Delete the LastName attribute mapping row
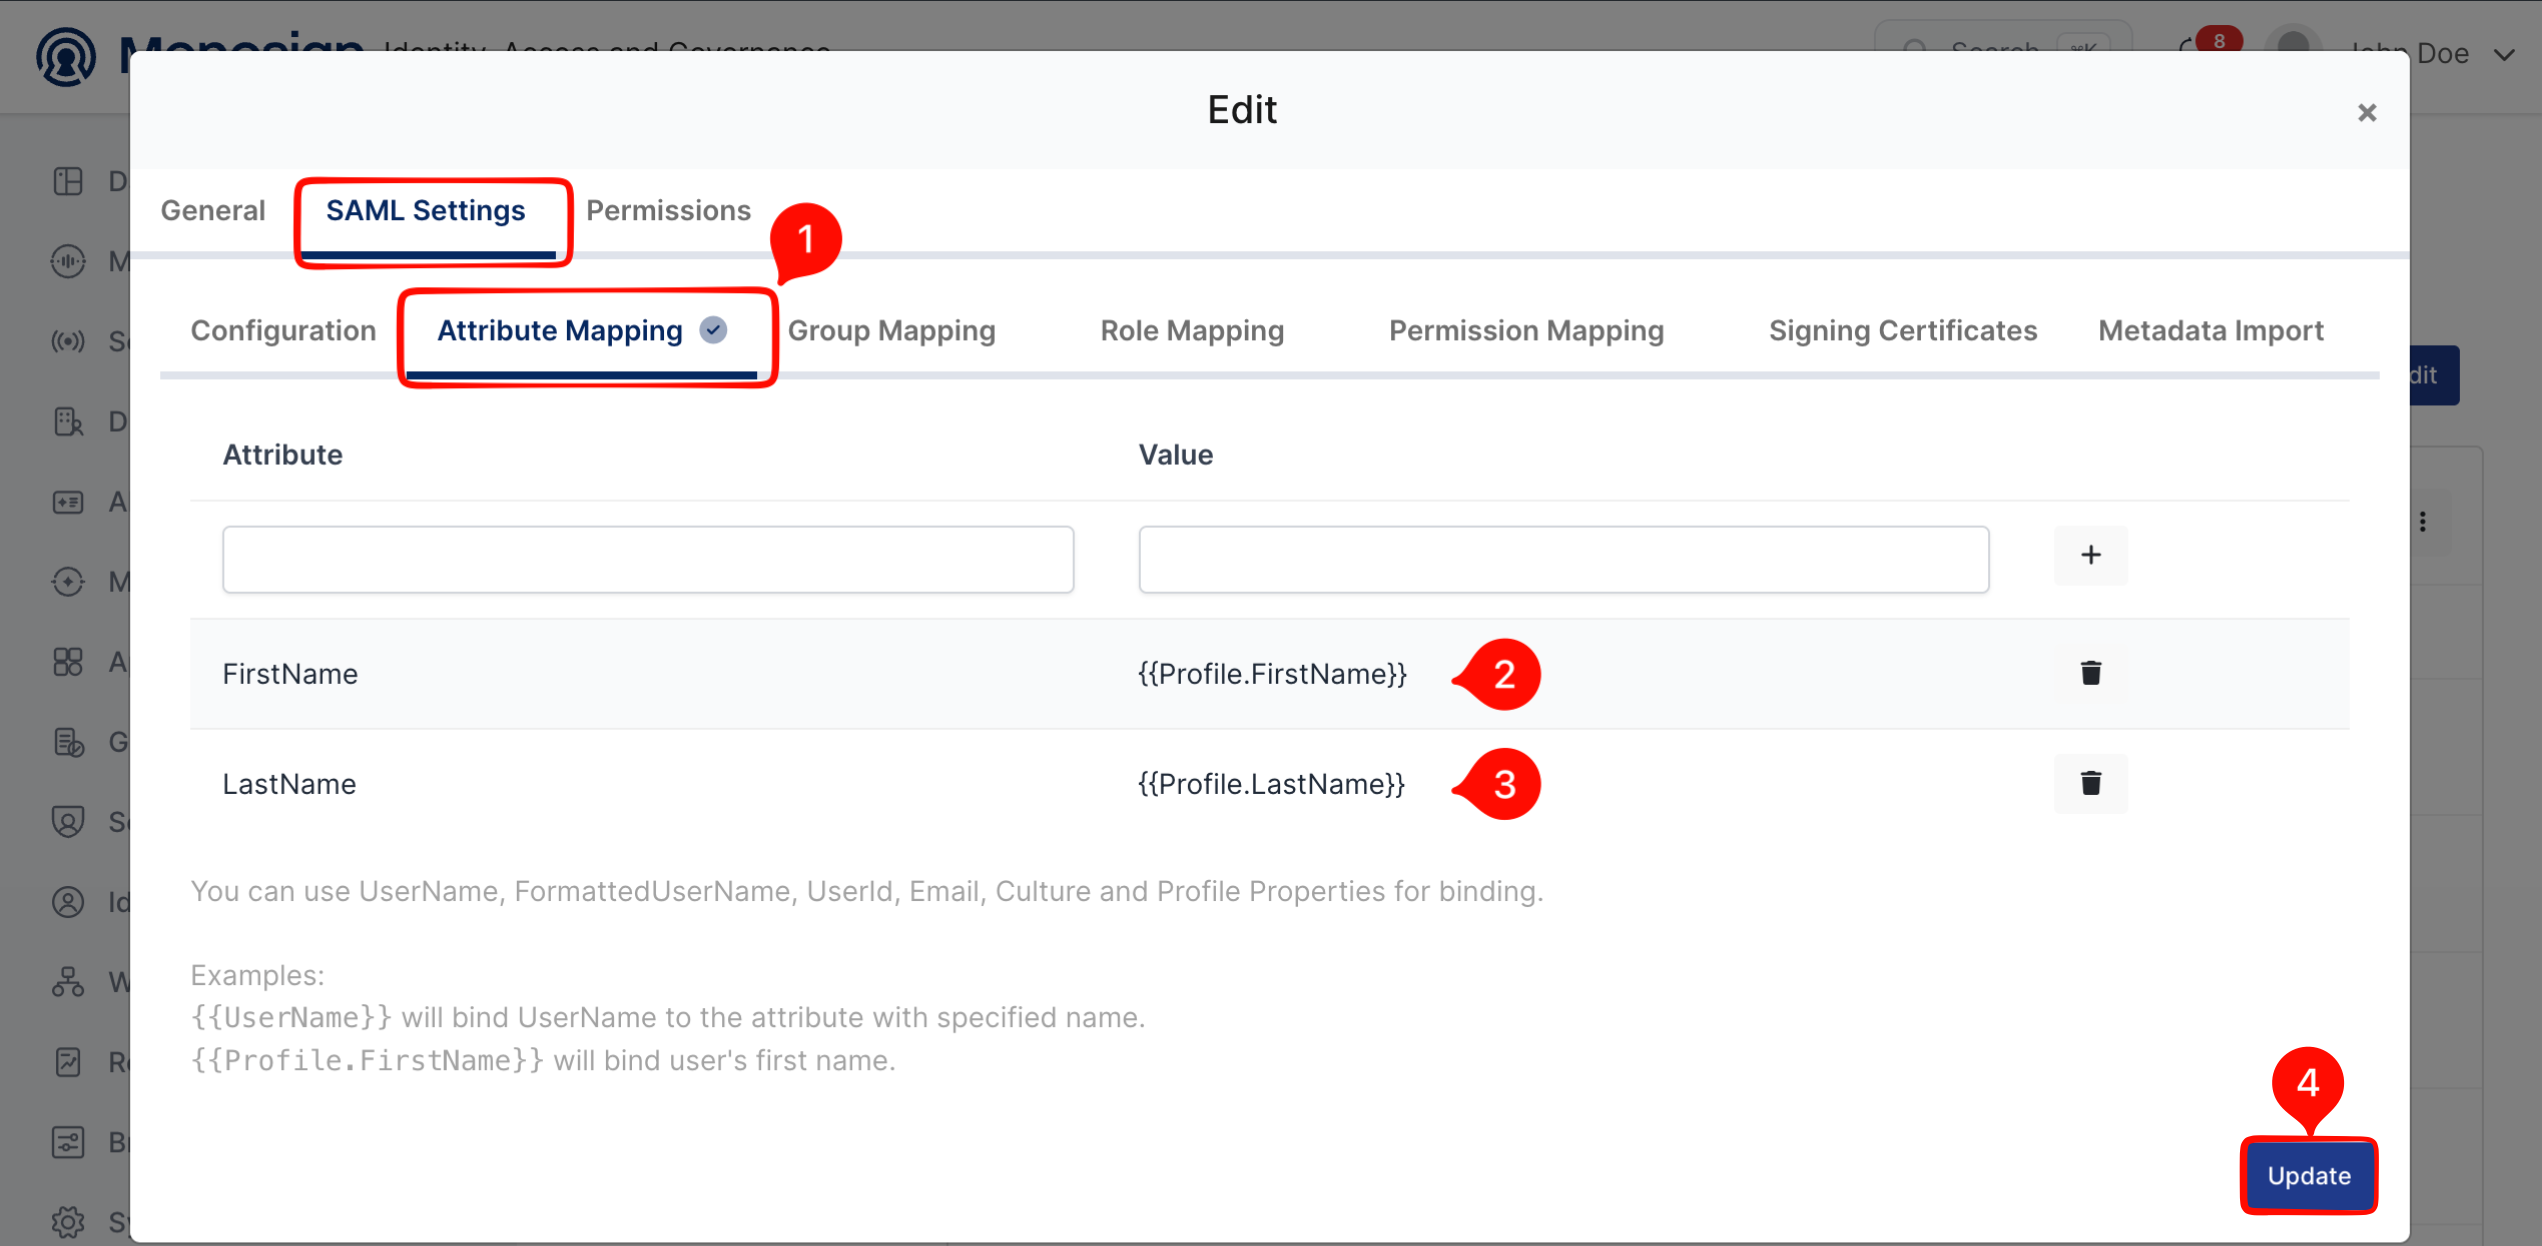Screen dimensions: 2542x1246 (x=2090, y=783)
